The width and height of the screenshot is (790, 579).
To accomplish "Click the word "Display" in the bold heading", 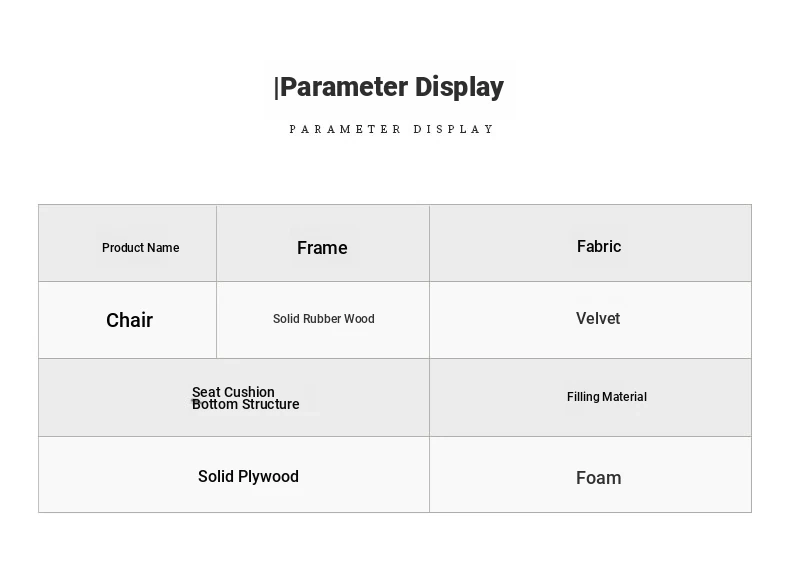I will [x=459, y=87].
